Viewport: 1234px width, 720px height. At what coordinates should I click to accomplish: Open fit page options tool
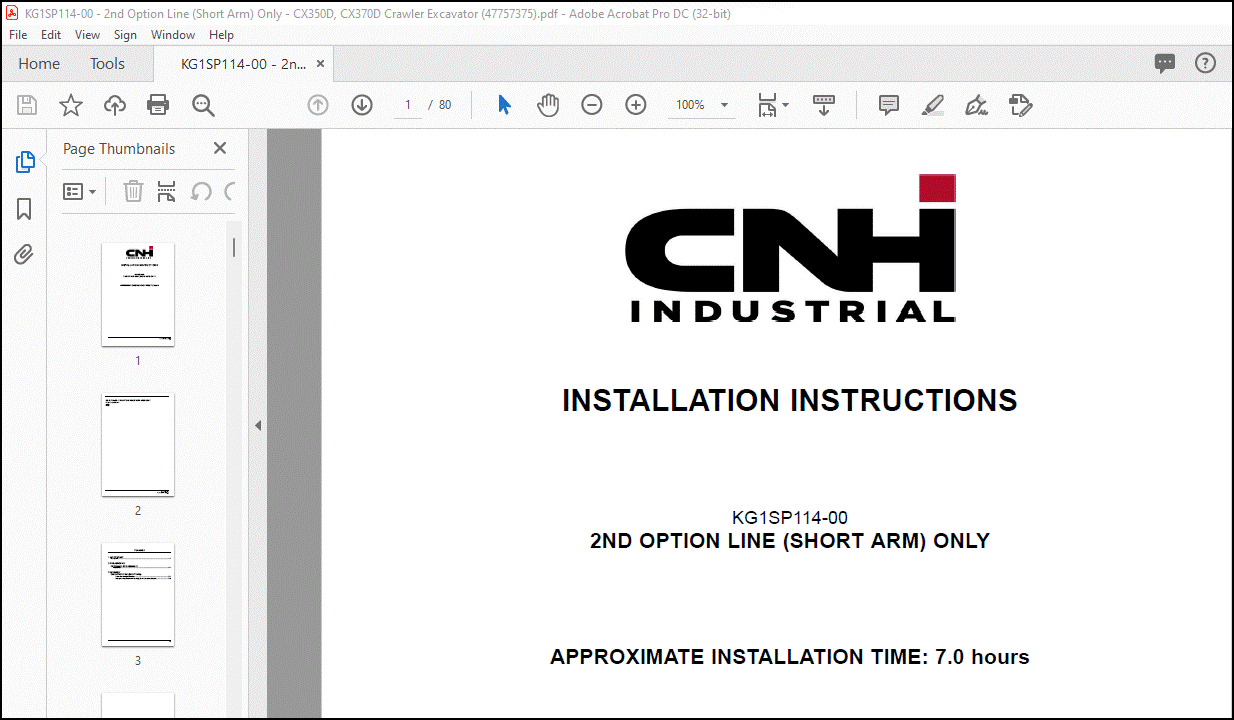pyautogui.click(x=773, y=105)
